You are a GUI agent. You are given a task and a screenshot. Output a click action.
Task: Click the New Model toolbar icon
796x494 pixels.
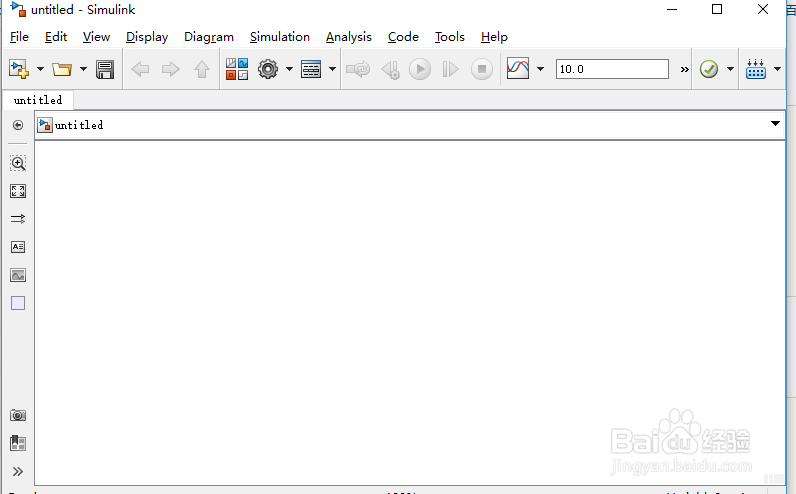pyautogui.click(x=19, y=69)
